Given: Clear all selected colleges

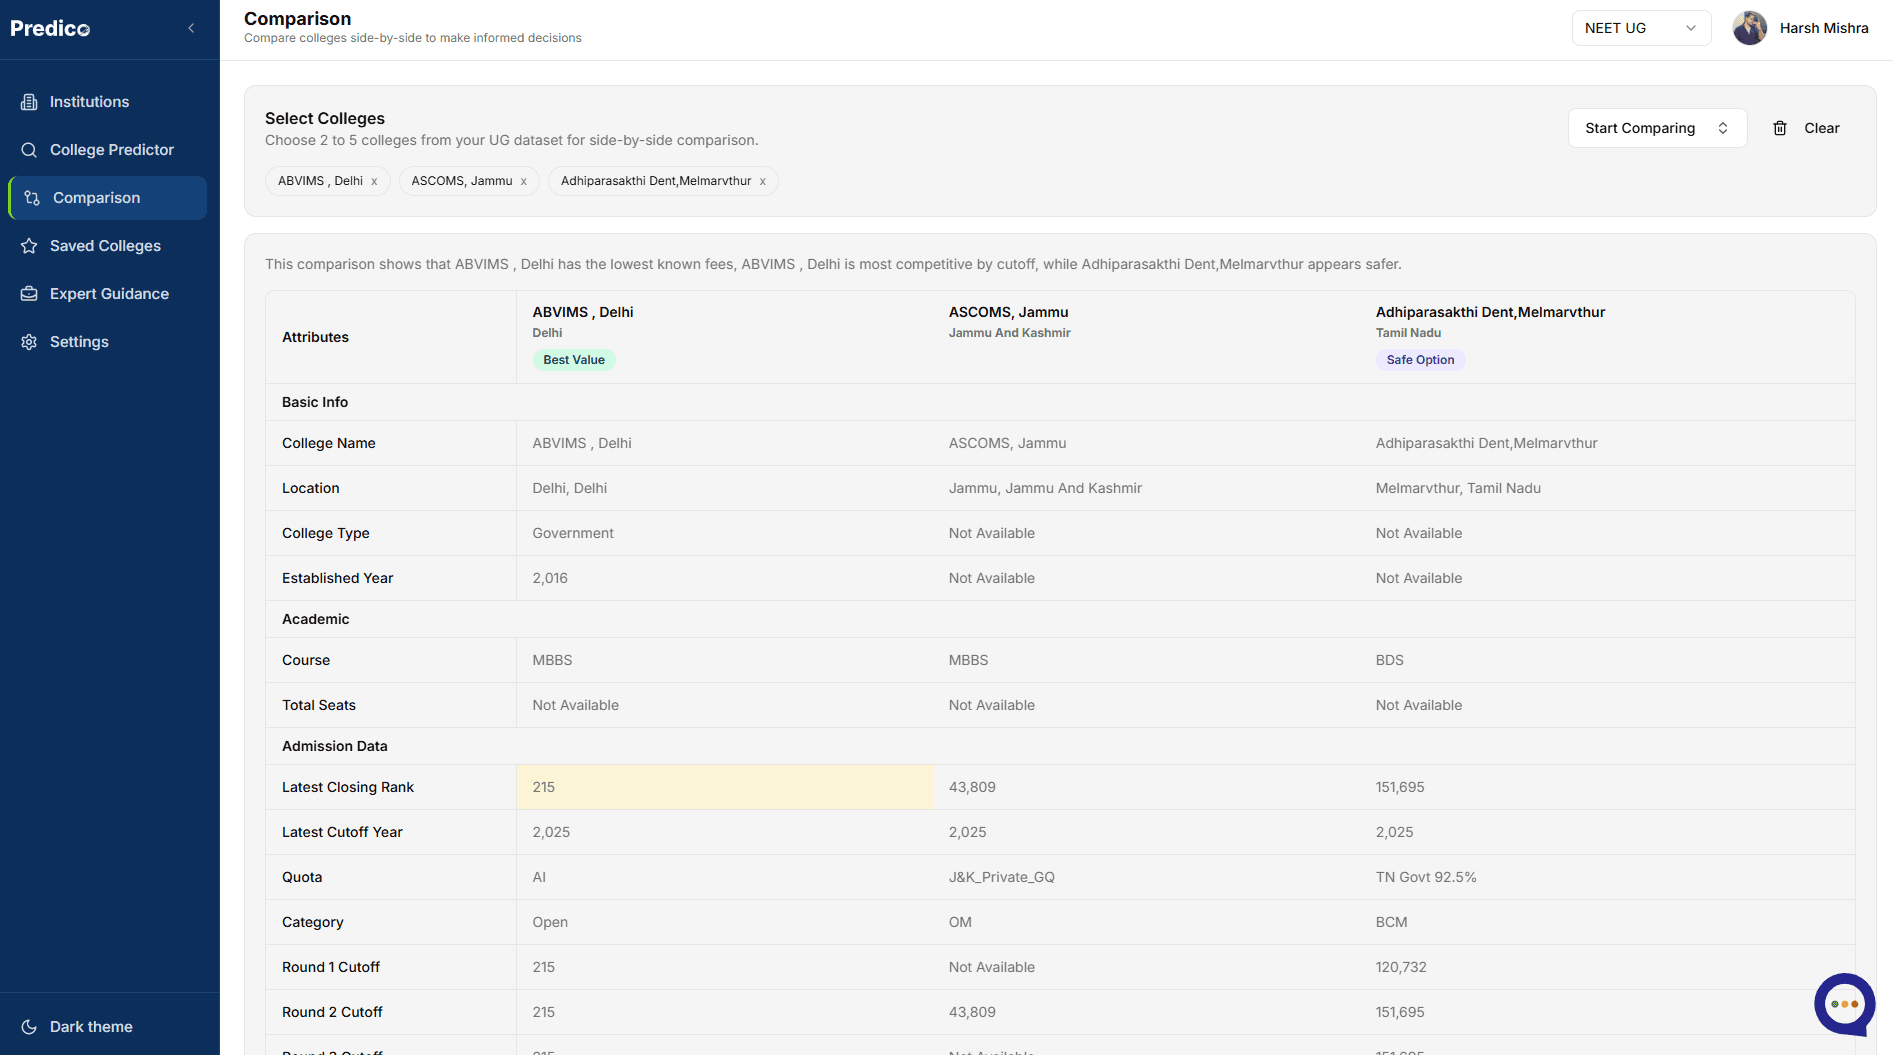Looking at the screenshot, I should 1806,128.
